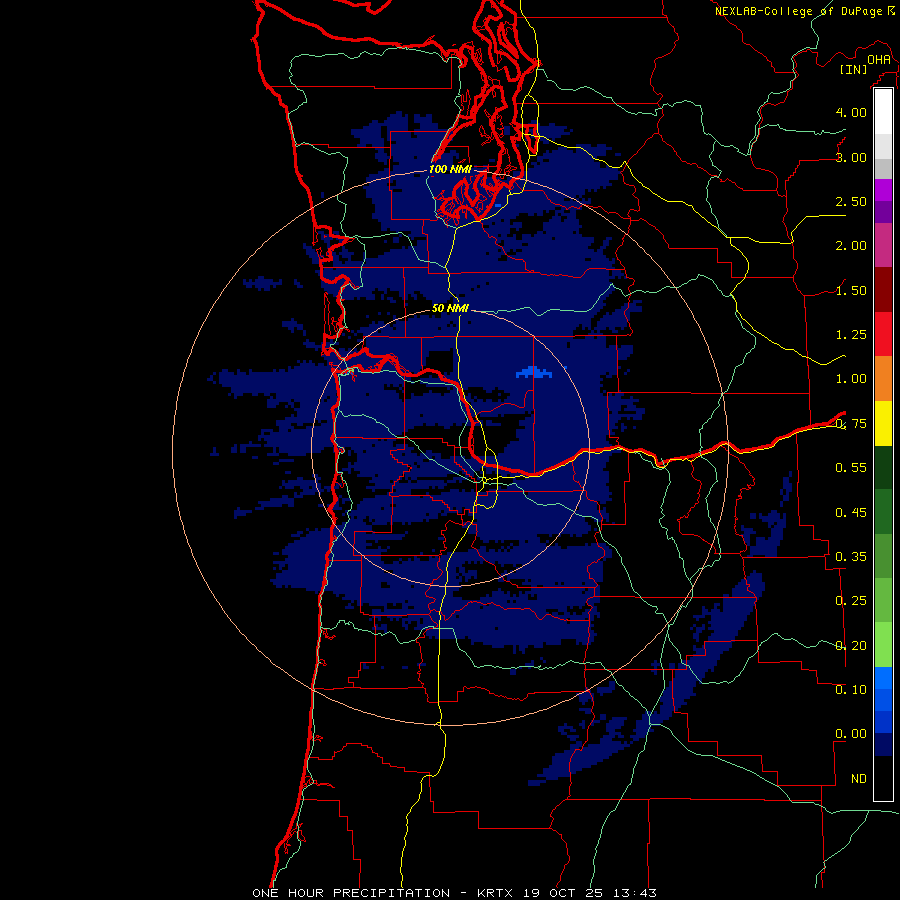Click the pink 2.00 legend color block
900x900 pixels.
click(x=883, y=245)
